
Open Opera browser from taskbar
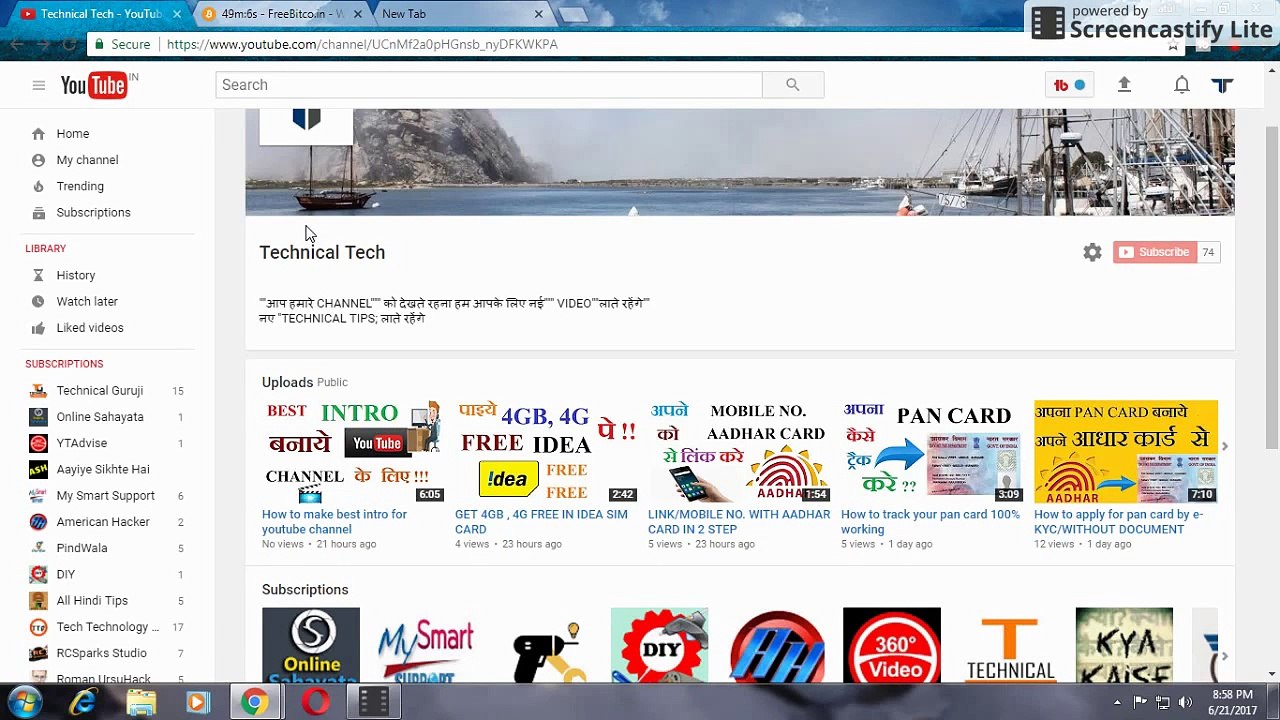(x=316, y=702)
